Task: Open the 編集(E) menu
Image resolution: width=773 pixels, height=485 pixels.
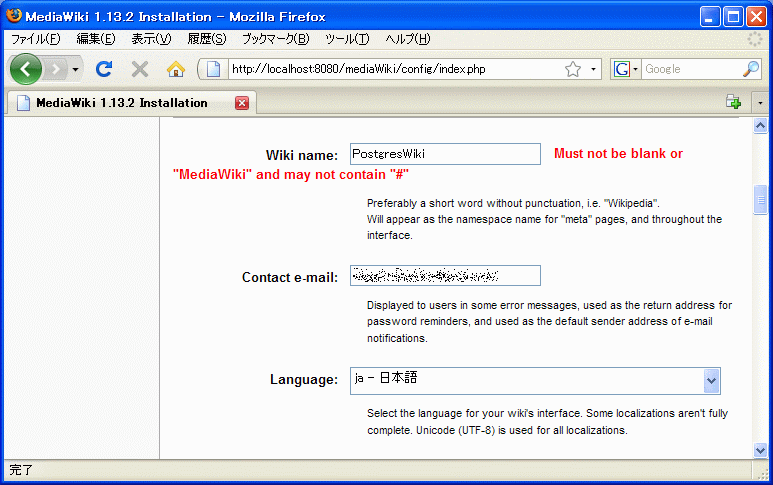Action: 96,39
